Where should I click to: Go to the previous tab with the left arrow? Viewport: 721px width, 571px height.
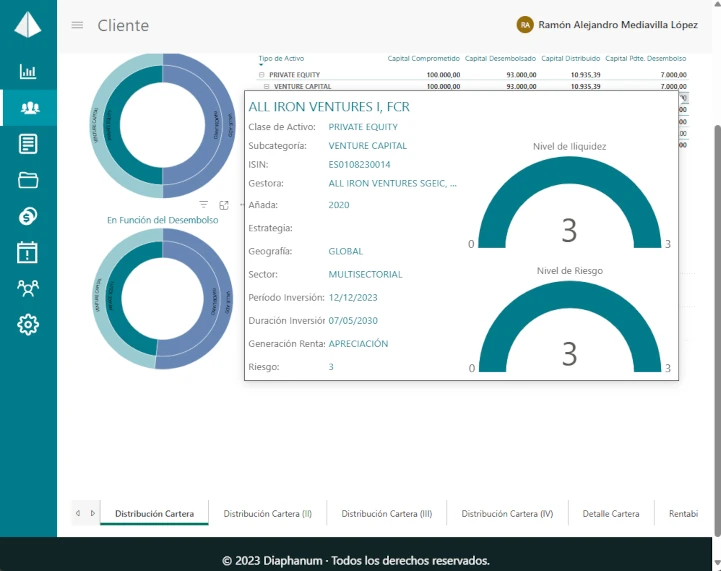[78, 513]
